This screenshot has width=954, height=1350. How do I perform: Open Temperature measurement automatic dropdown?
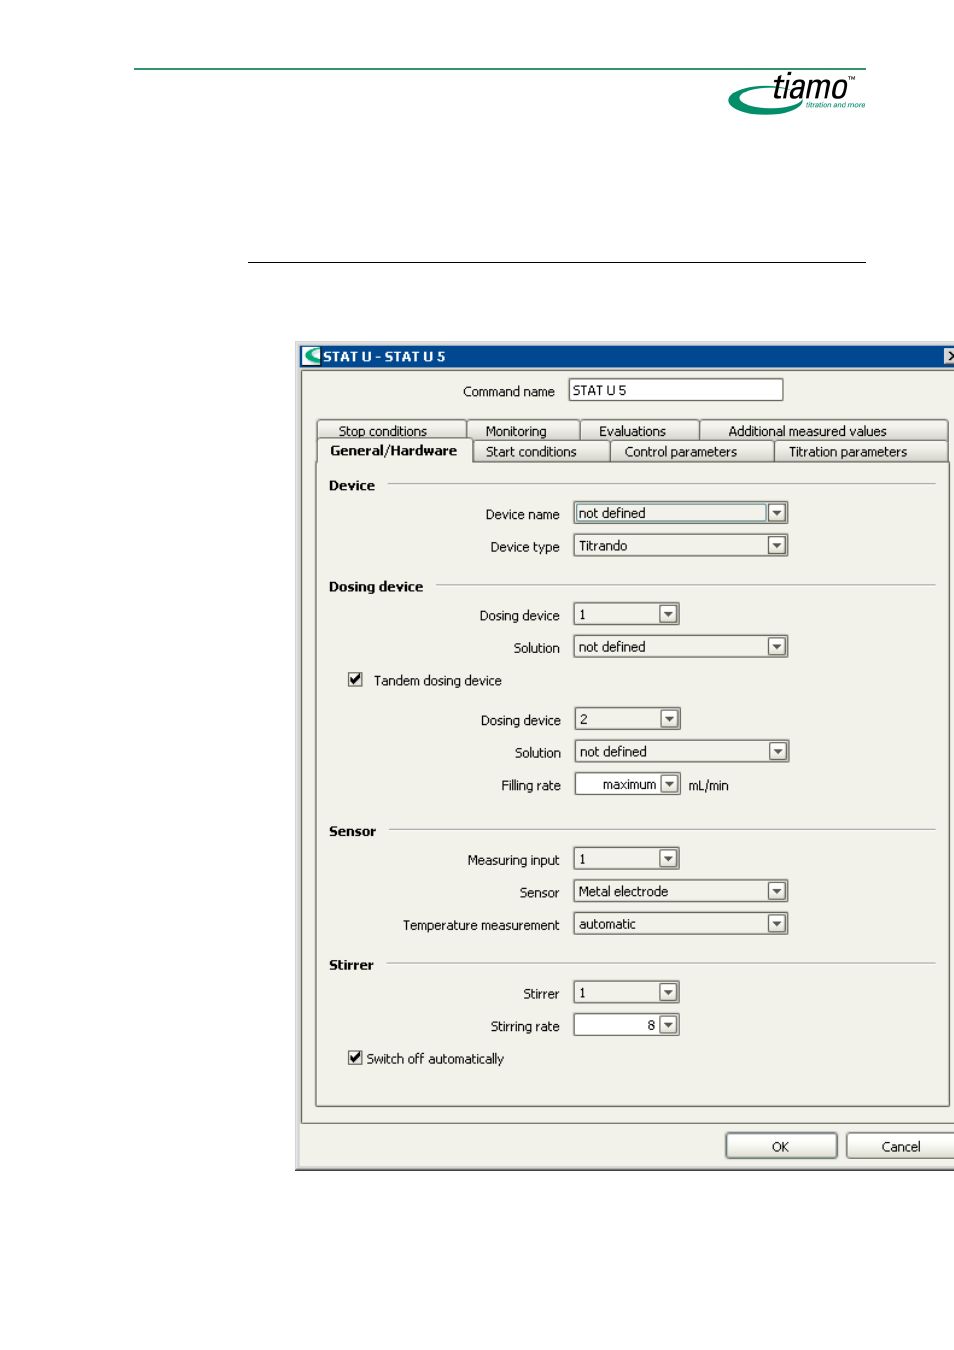pos(776,923)
